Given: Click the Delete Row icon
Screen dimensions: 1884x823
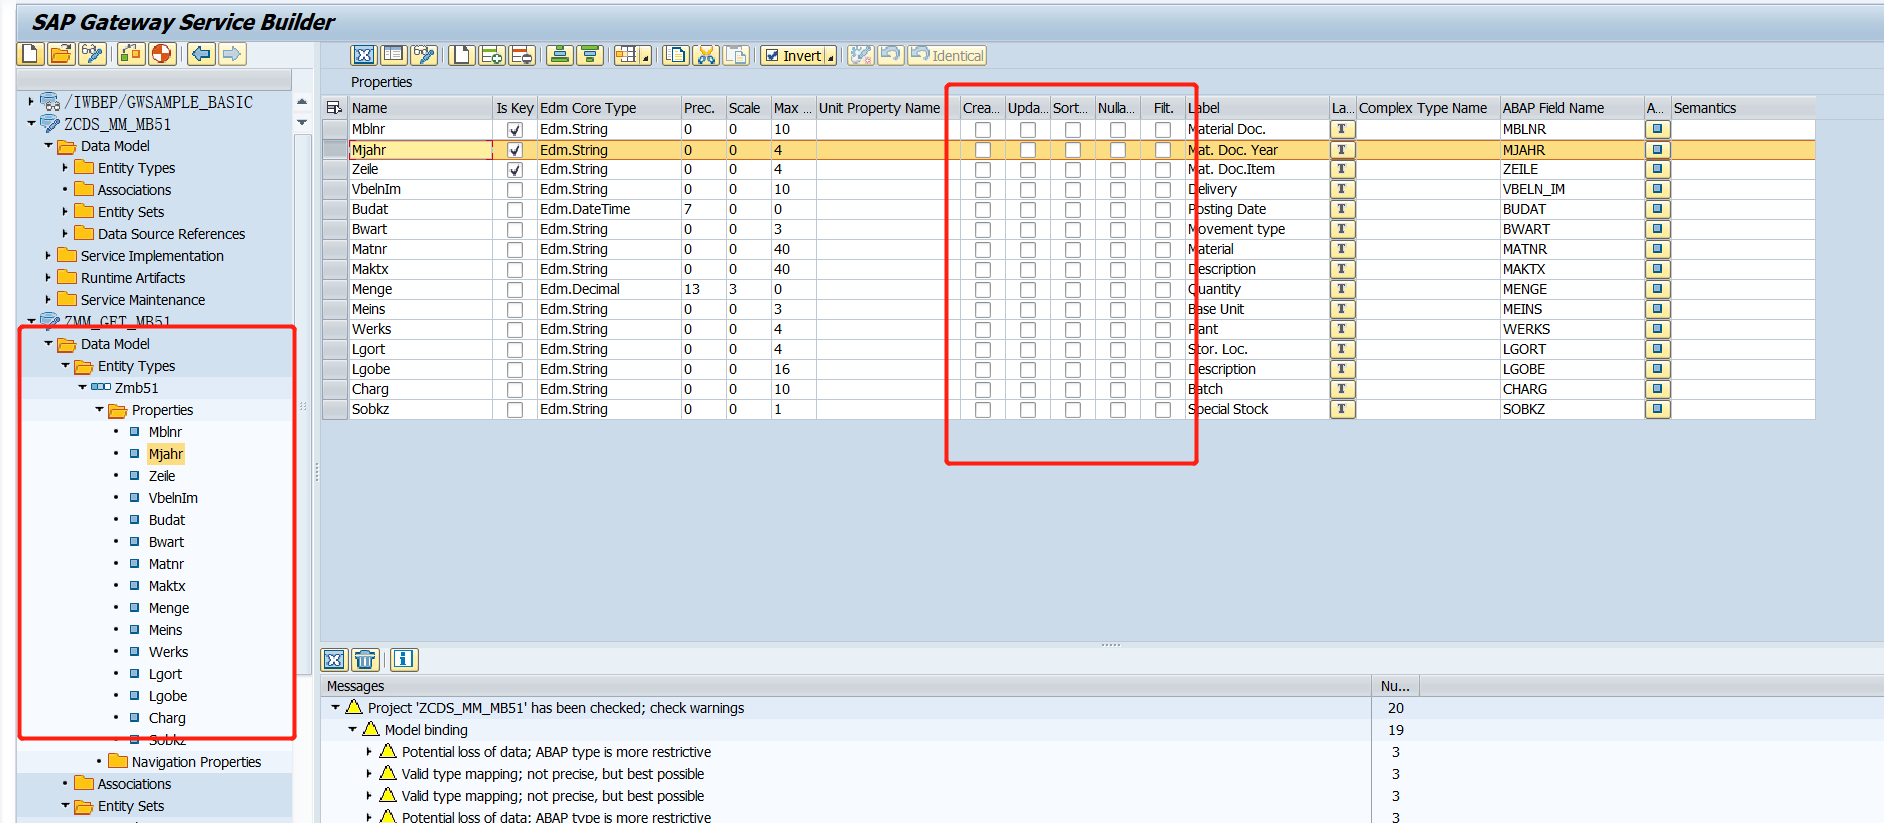Looking at the screenshot, I should click(x=522, y=56).
